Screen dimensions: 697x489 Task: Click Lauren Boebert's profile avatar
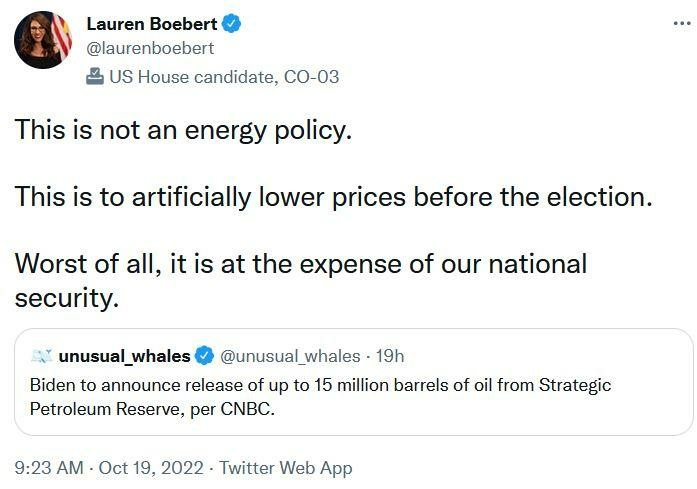pyautogui.click(x=43, y=40)
